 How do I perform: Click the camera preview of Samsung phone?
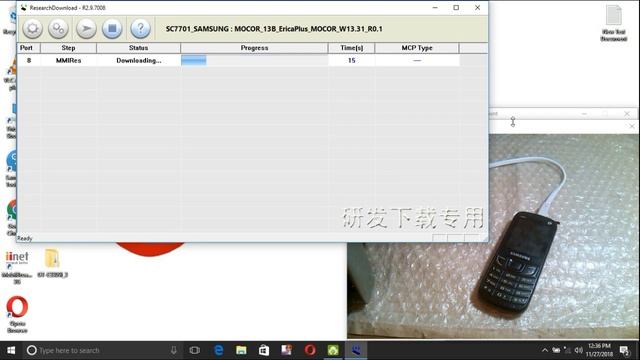(x=493, y=237)
